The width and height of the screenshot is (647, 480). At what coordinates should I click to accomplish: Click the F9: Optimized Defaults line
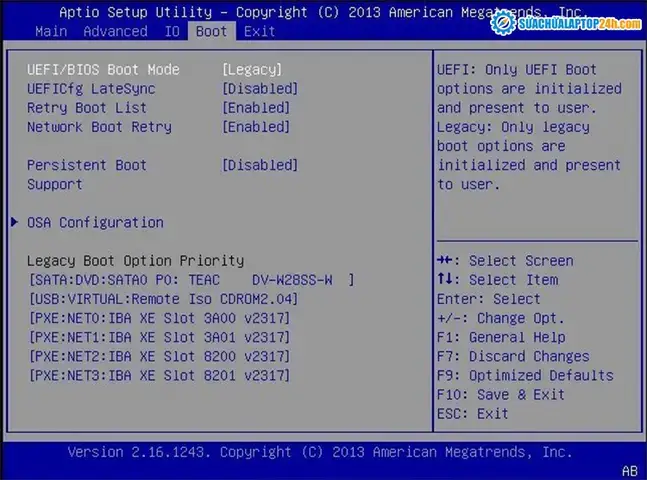tap(525, 376)
